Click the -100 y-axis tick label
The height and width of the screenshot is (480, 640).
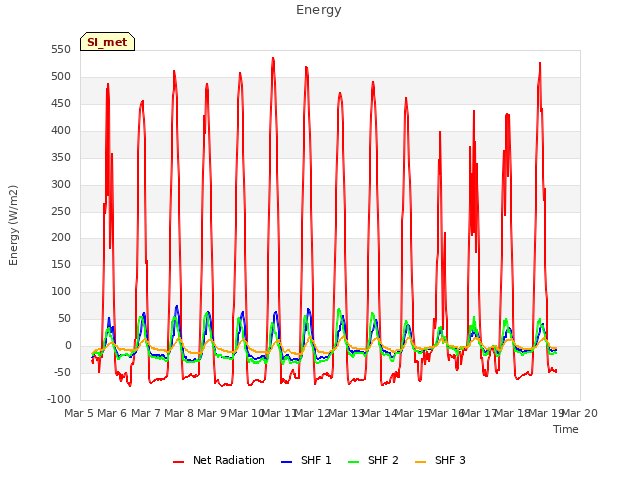(59, 400)
